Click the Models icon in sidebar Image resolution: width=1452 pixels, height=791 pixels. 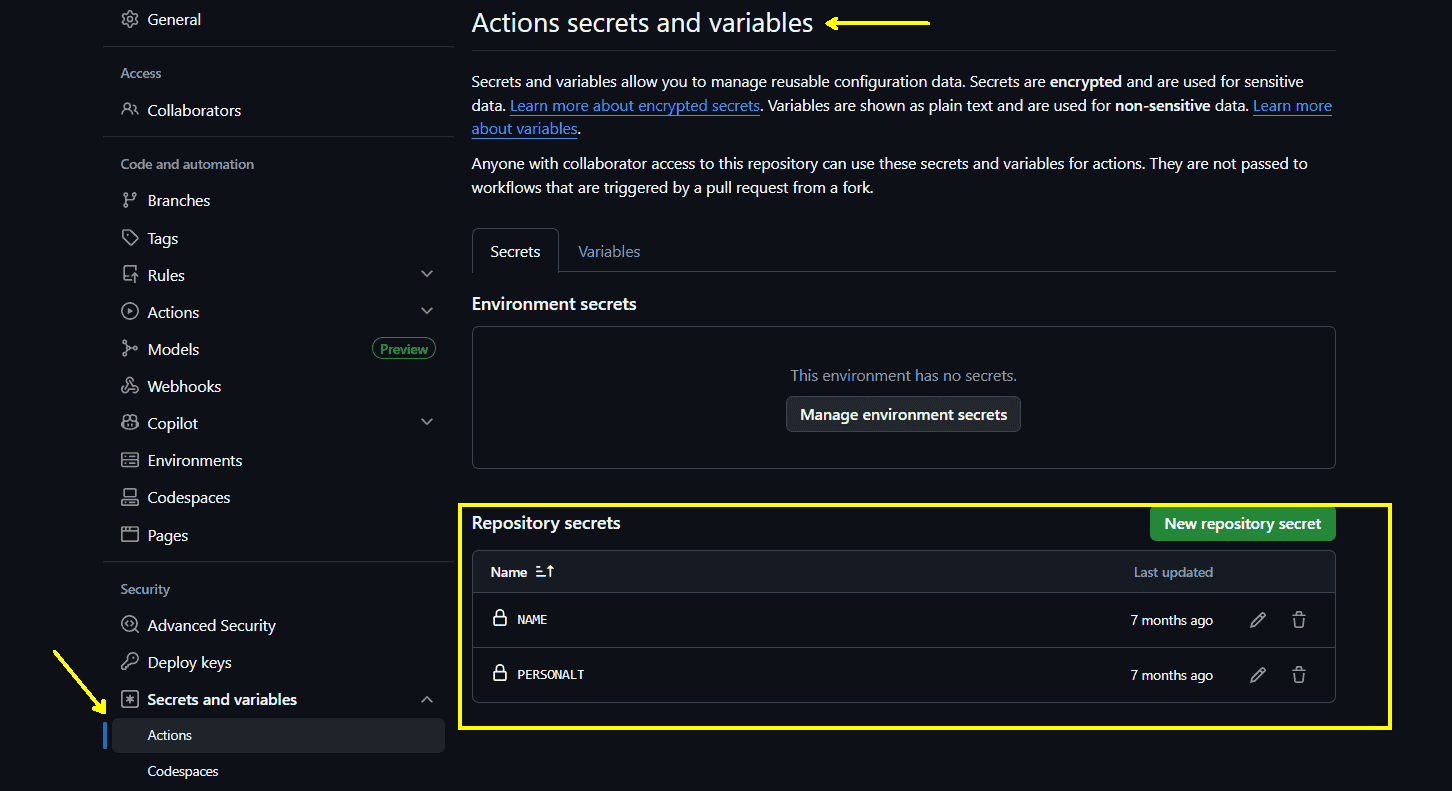(x=129, y=349)
